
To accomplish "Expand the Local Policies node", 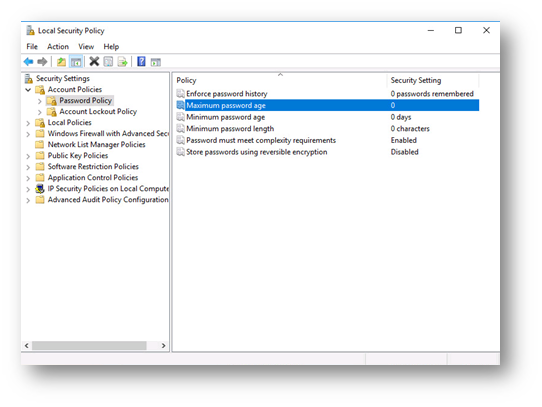I will [28, 123].
